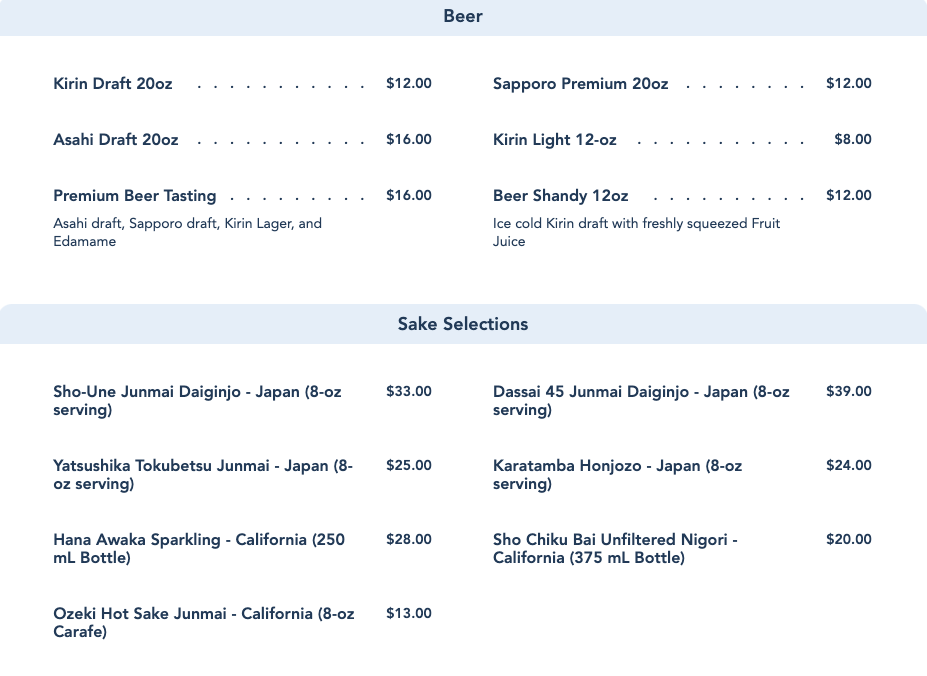Click the Beer section header
The width and height of the screenshot is (927, 676).
click(463, 16)
